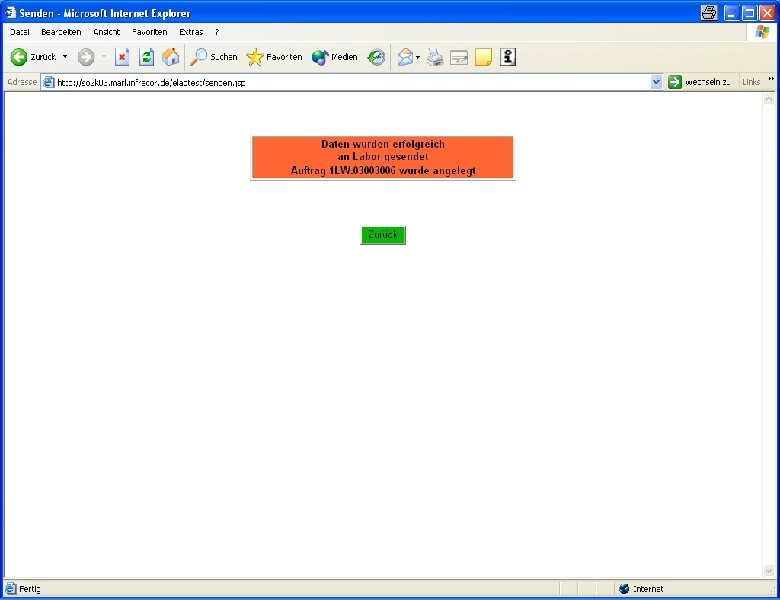Click the info 'i' toolbar icon

click(x=508, y=57)
